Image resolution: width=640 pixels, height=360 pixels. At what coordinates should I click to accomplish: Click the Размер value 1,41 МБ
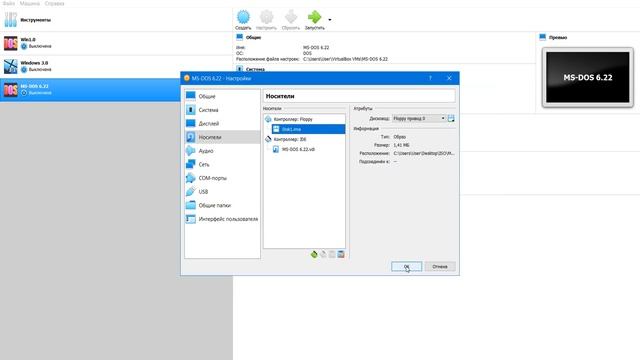(x=401, y=145)
